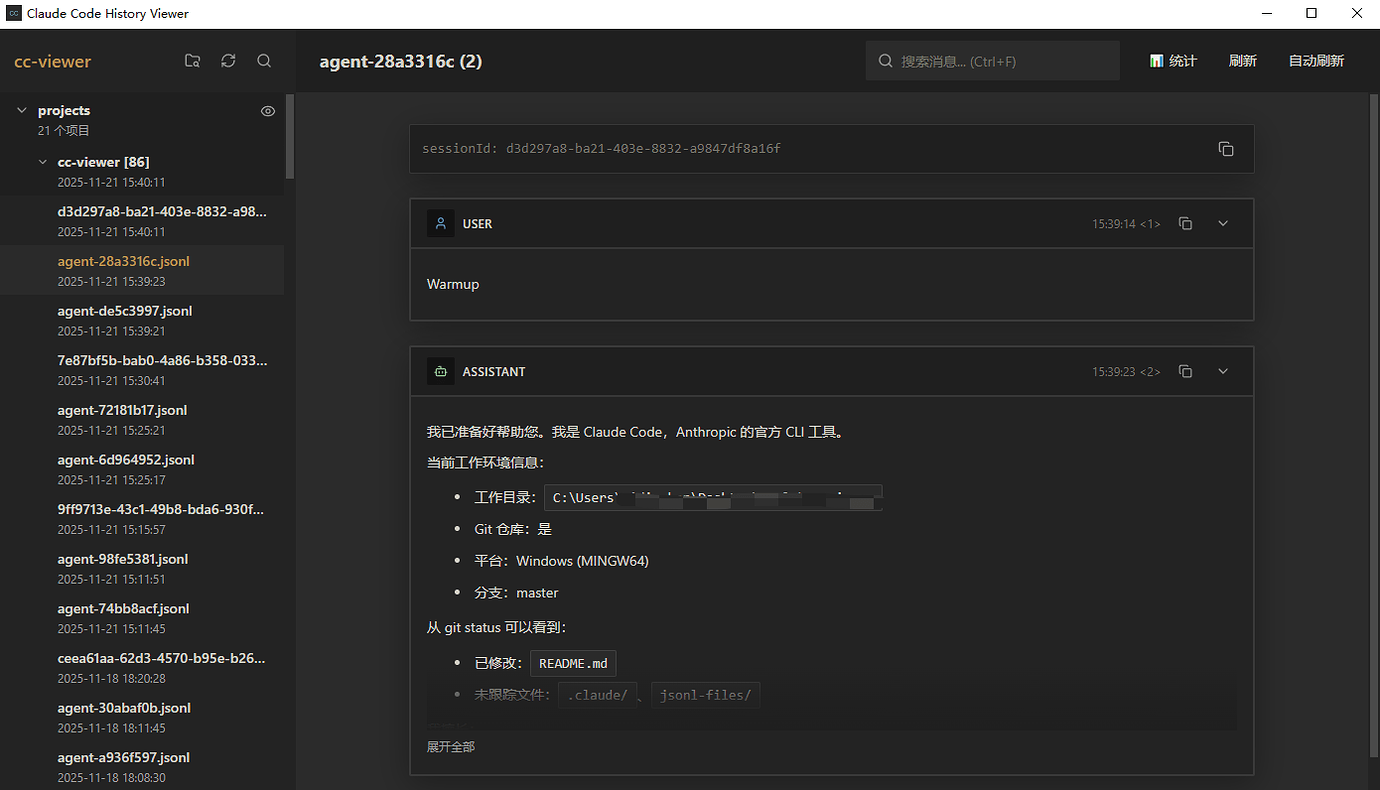The height and width of the screenshot is (790, 1380).
Task: Expand full message via 展开全部
Action: [x=451, y=747]
